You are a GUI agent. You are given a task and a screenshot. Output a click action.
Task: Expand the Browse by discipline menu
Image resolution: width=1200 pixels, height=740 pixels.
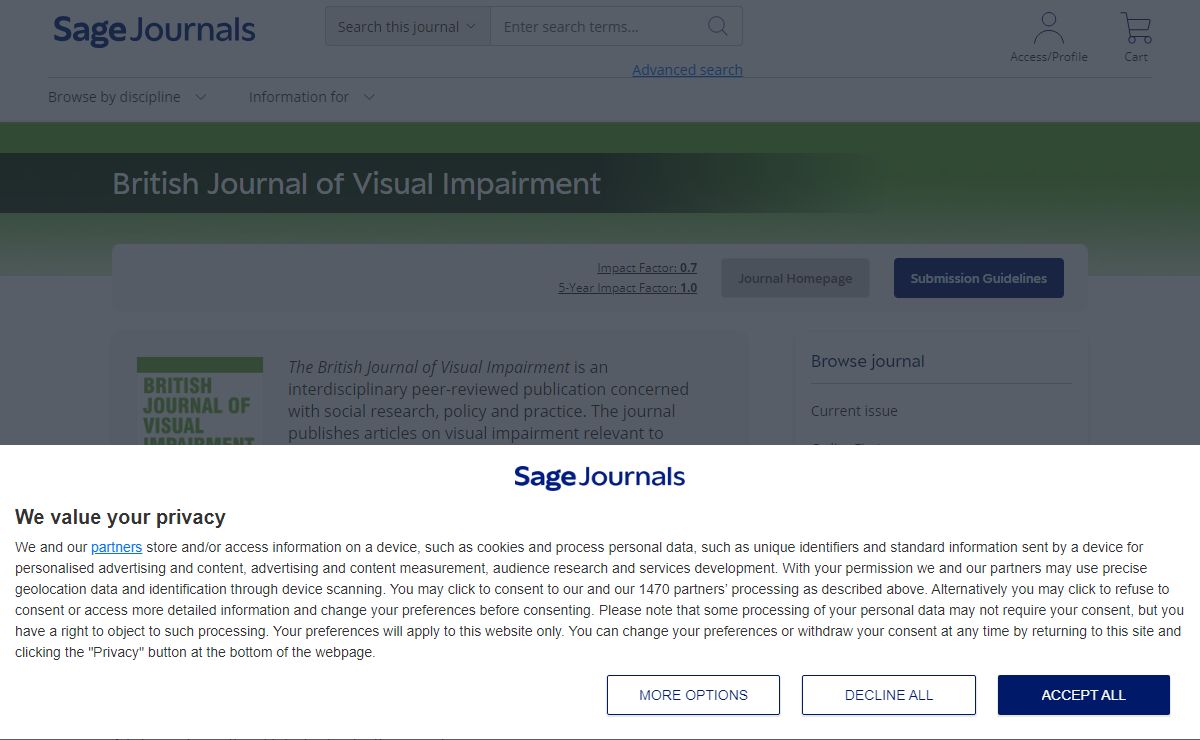click(x=127, y=97)
